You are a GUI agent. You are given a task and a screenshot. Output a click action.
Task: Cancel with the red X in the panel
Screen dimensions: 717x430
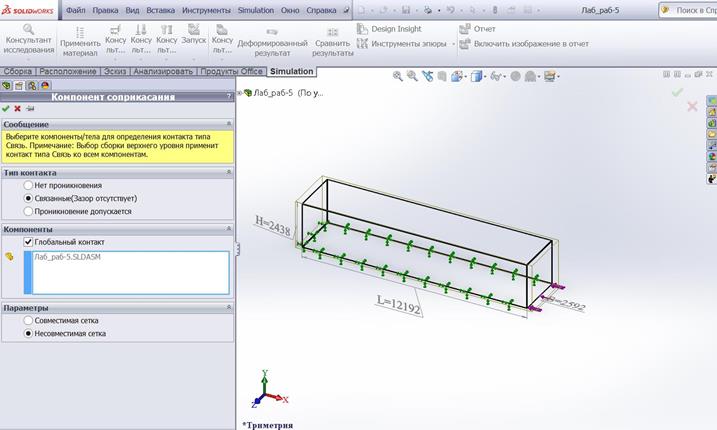point(18,108)
